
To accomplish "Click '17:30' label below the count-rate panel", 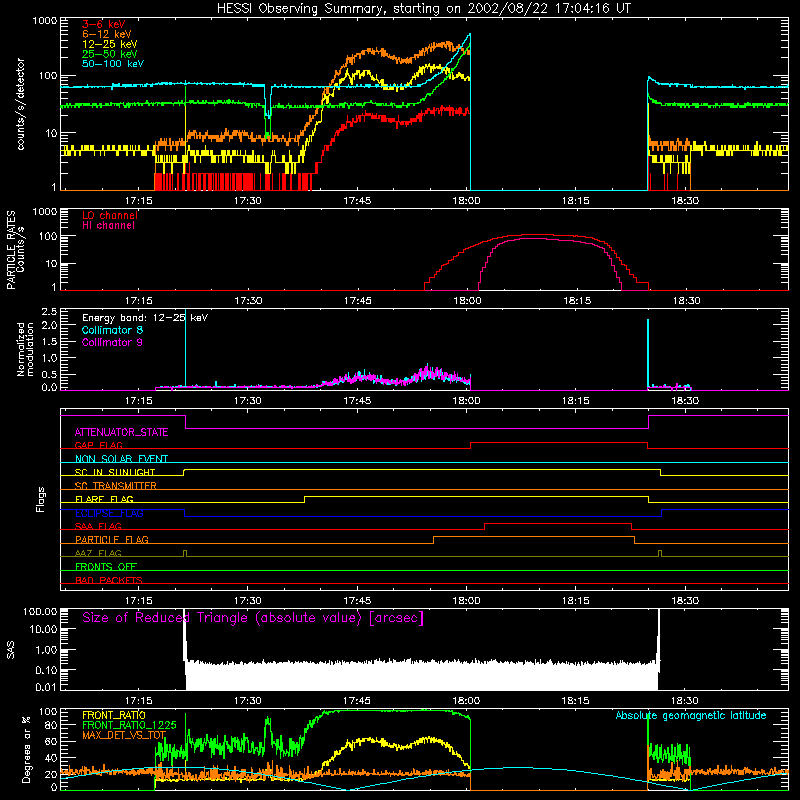I will 248,201.
